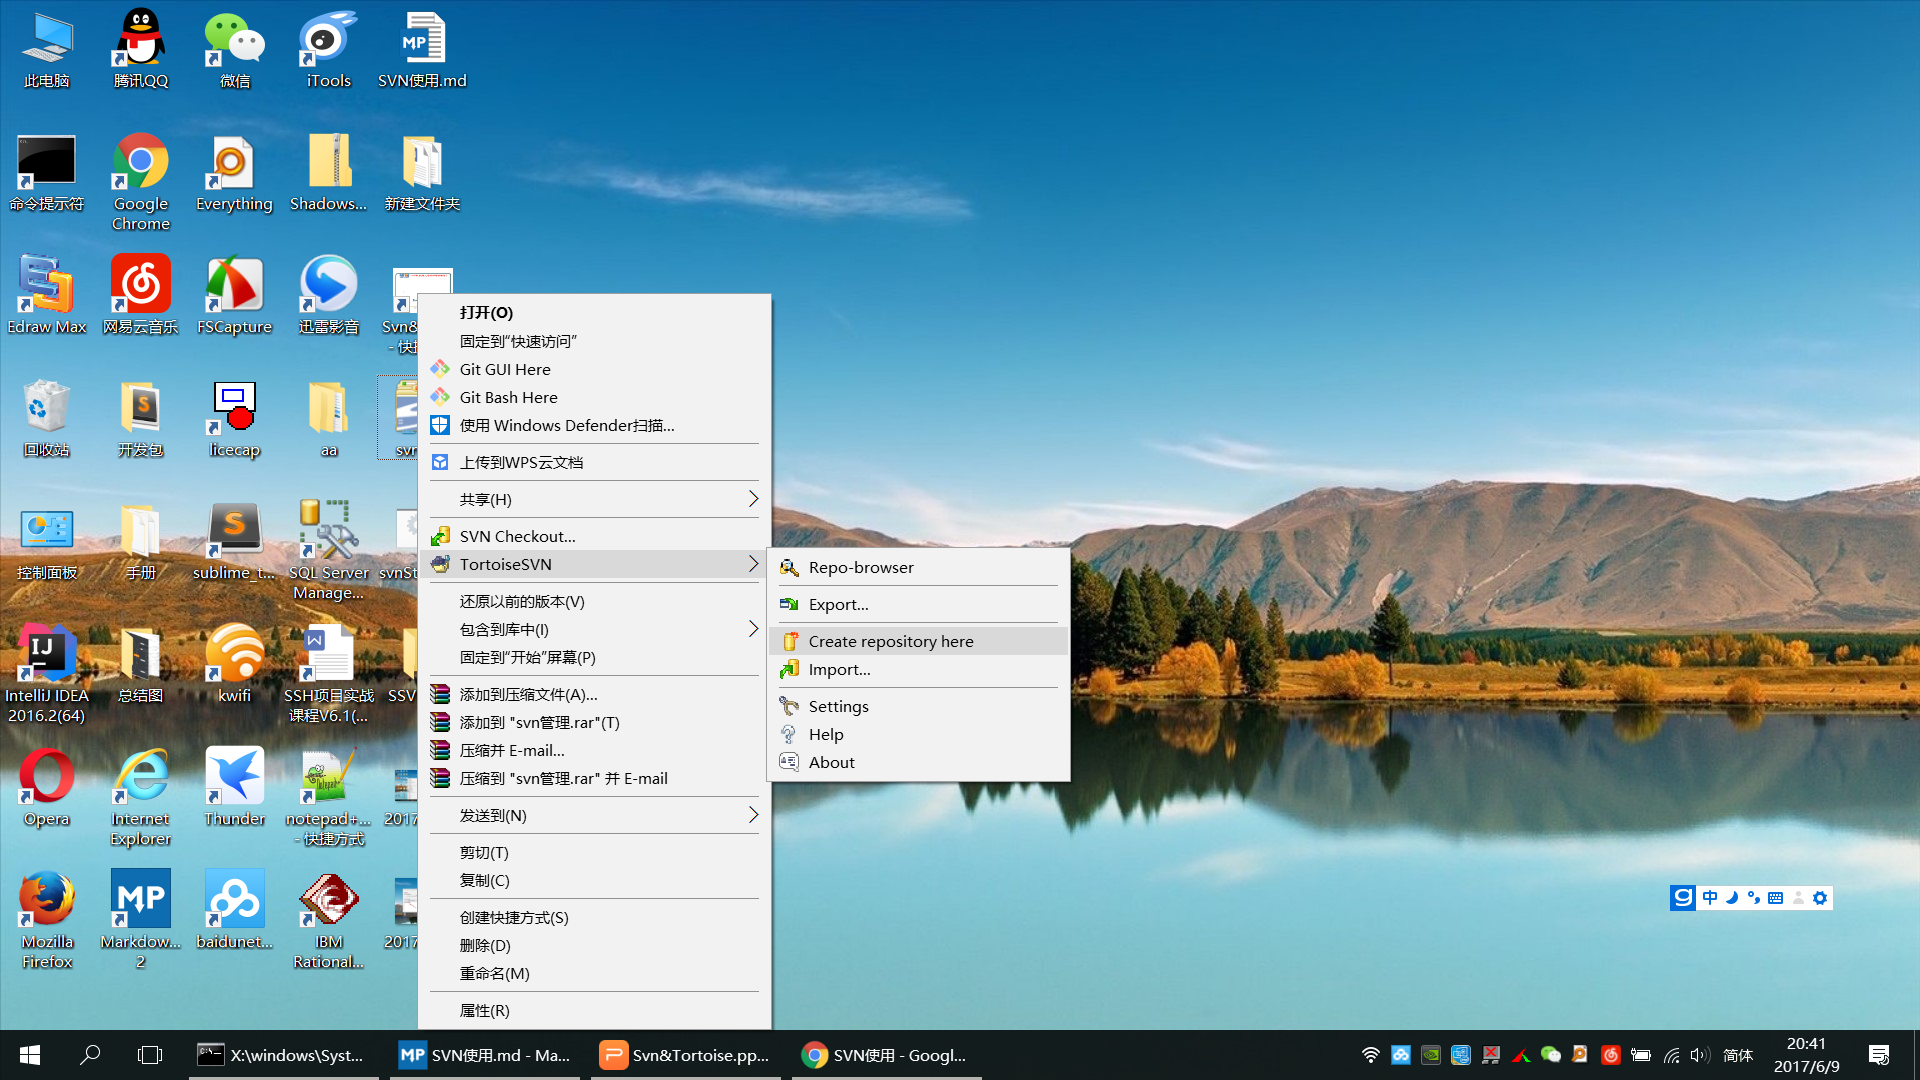This screenshot has width=1920, height=1080.
Task: Scan with 使用 Windows Defender扫描...
Action: click(594, 425)
